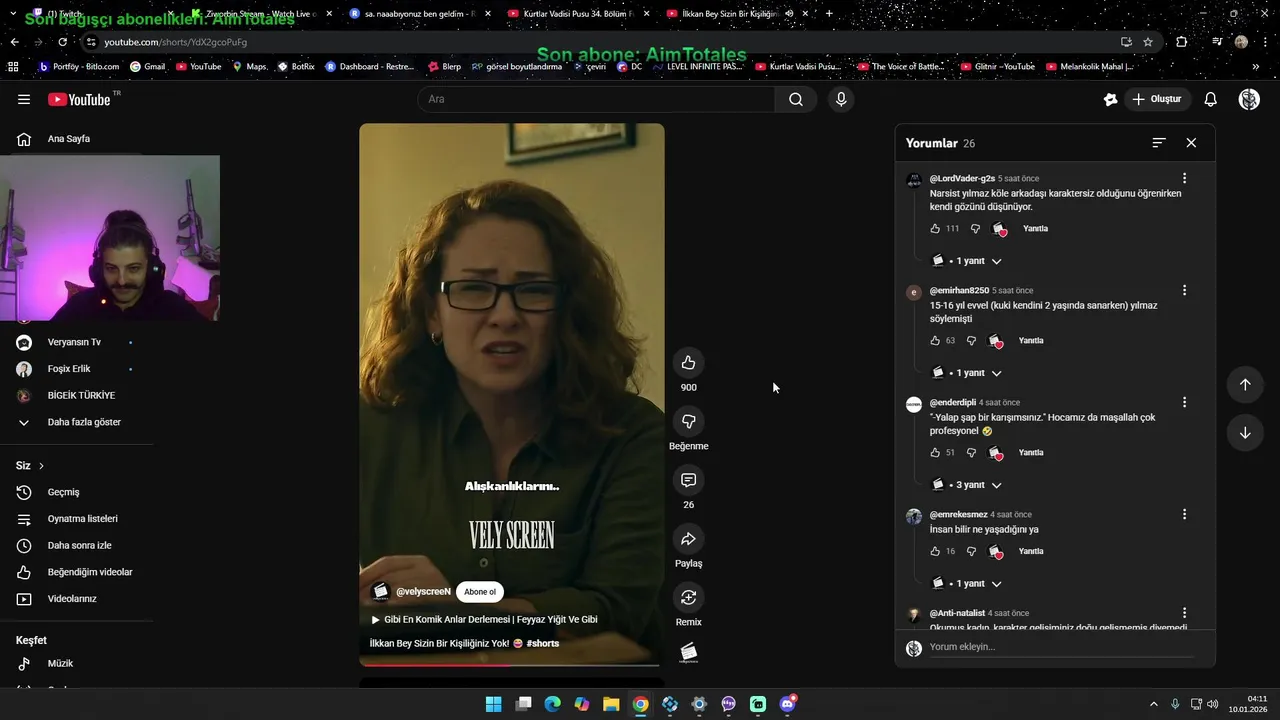Open the sound thumbnail below Remix

[688, 653]
